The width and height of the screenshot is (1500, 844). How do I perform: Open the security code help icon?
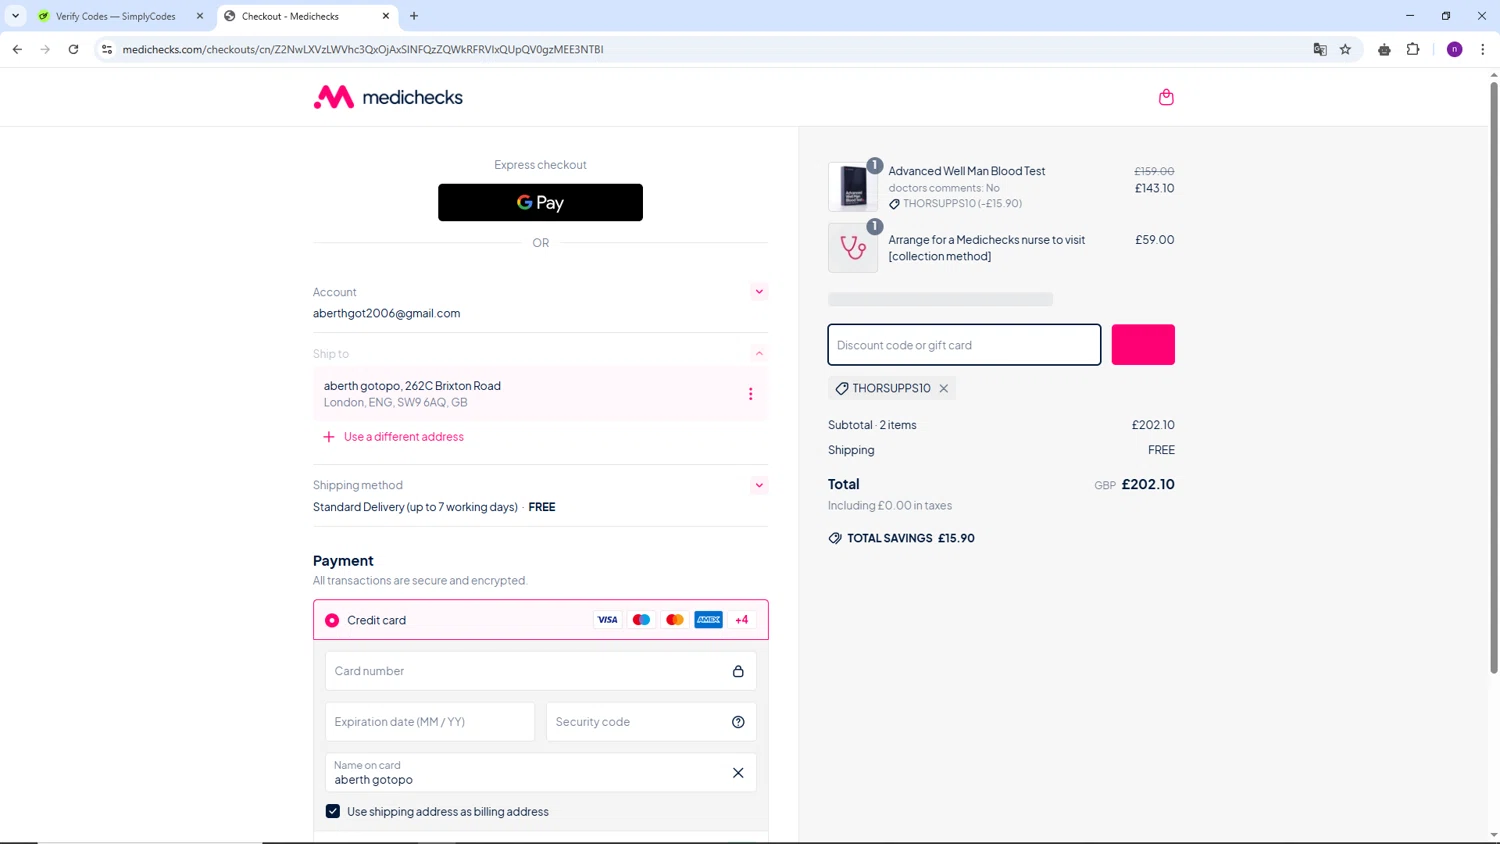(x=738, y=722)
